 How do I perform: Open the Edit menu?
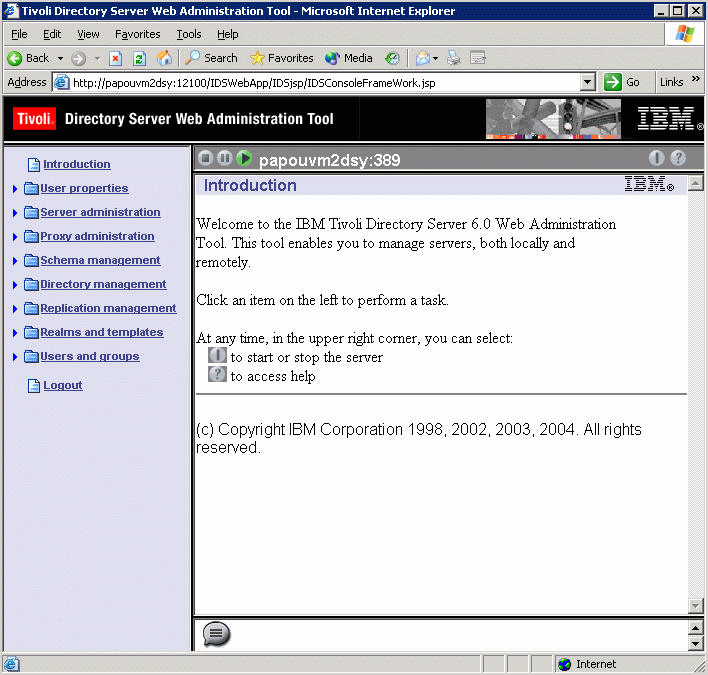tap(52, 34)
